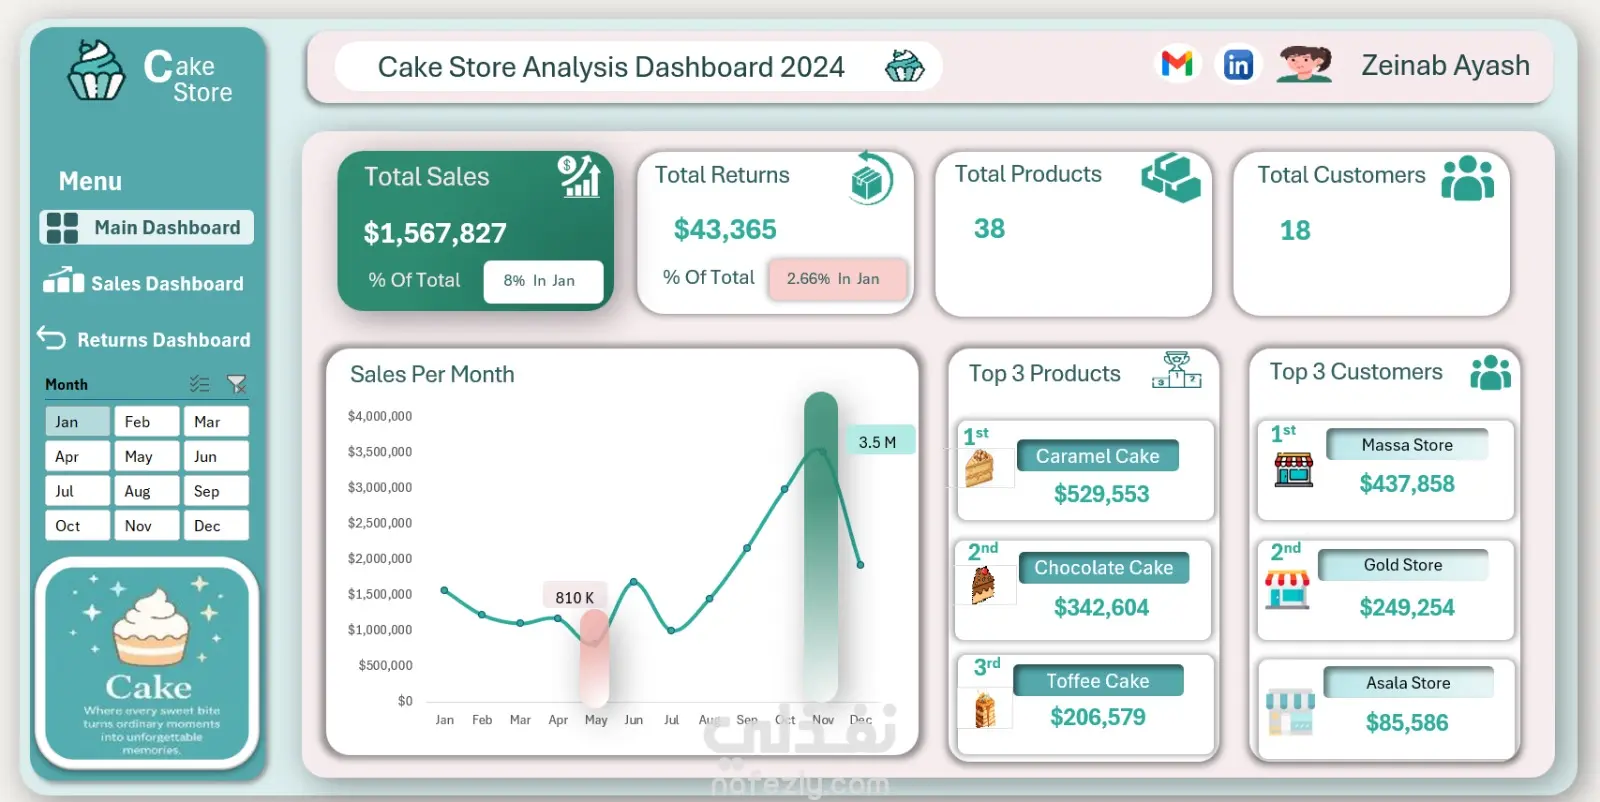Click the Total Customers people icon
Image resolution: width=1600 pixels, height=802 pixels.
[1468, 178]
